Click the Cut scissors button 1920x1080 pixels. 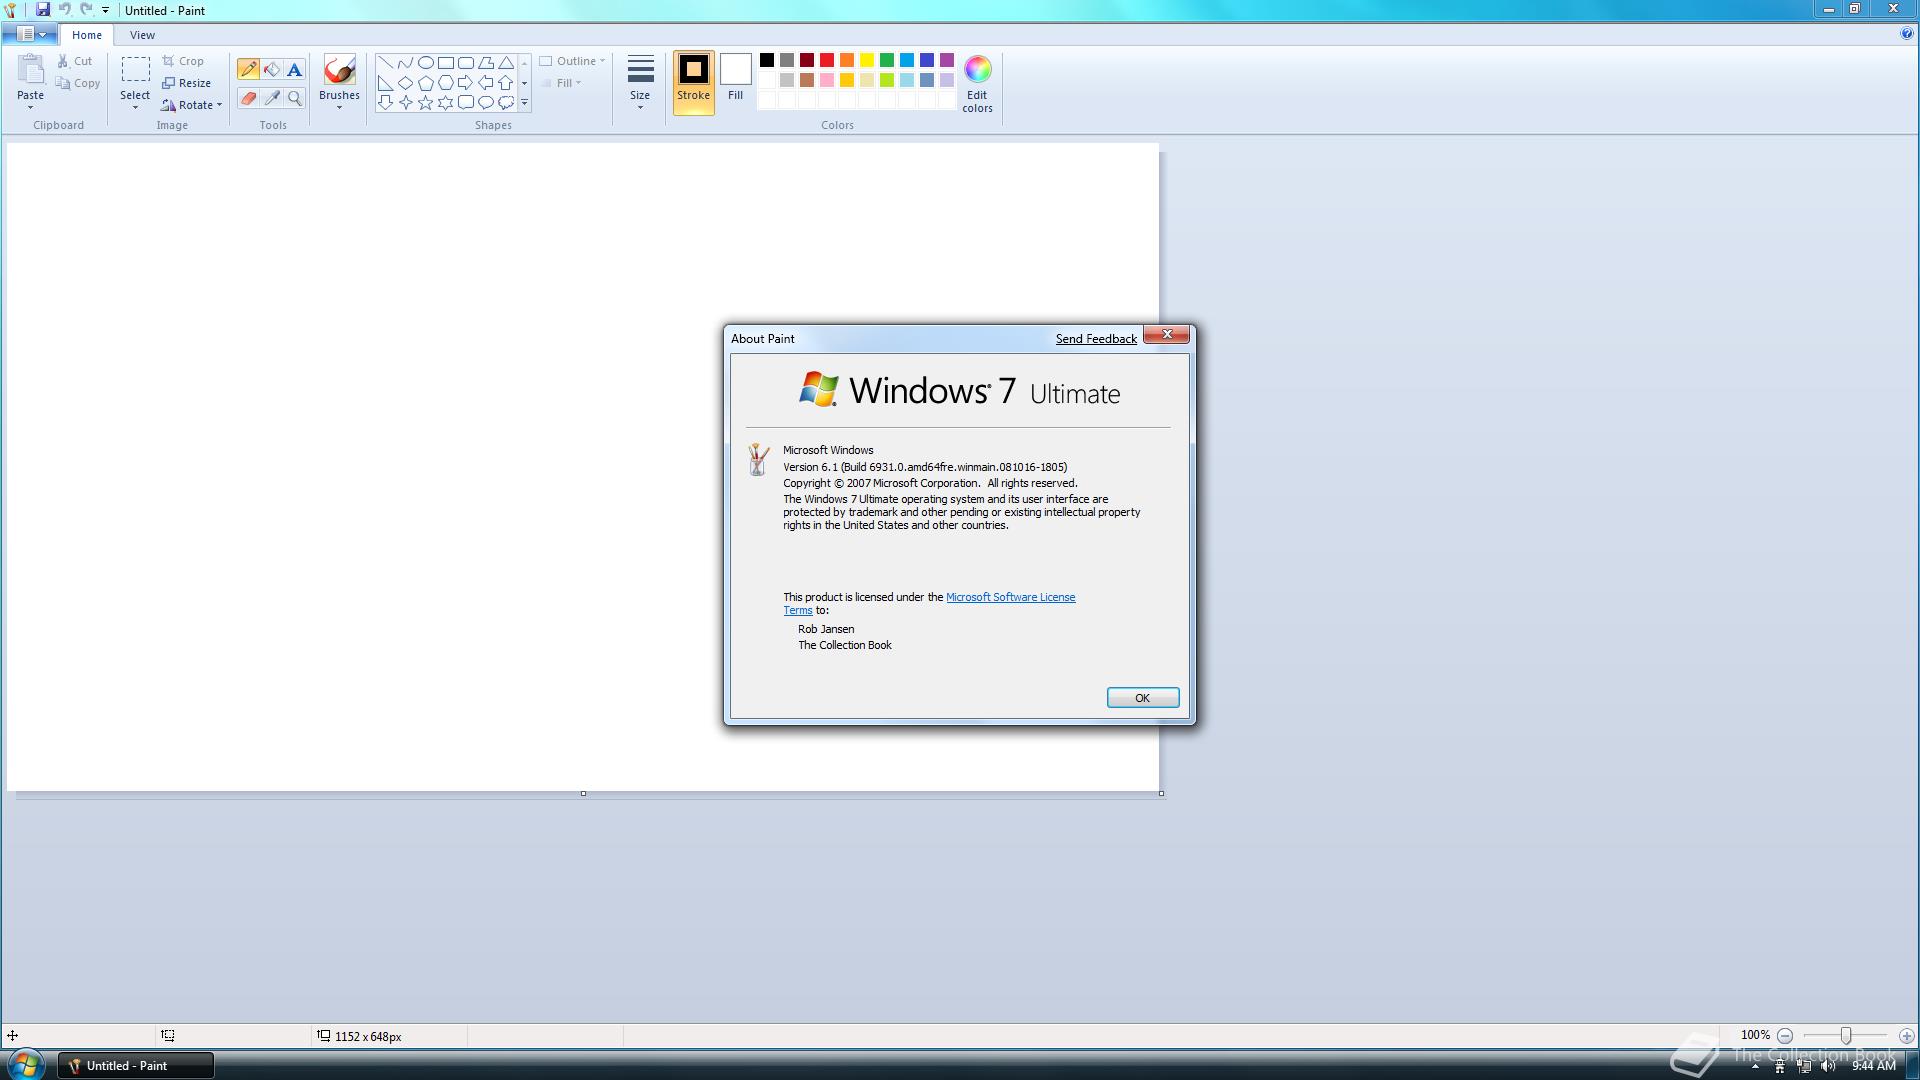pyautogui.click(x=75, y=61)
